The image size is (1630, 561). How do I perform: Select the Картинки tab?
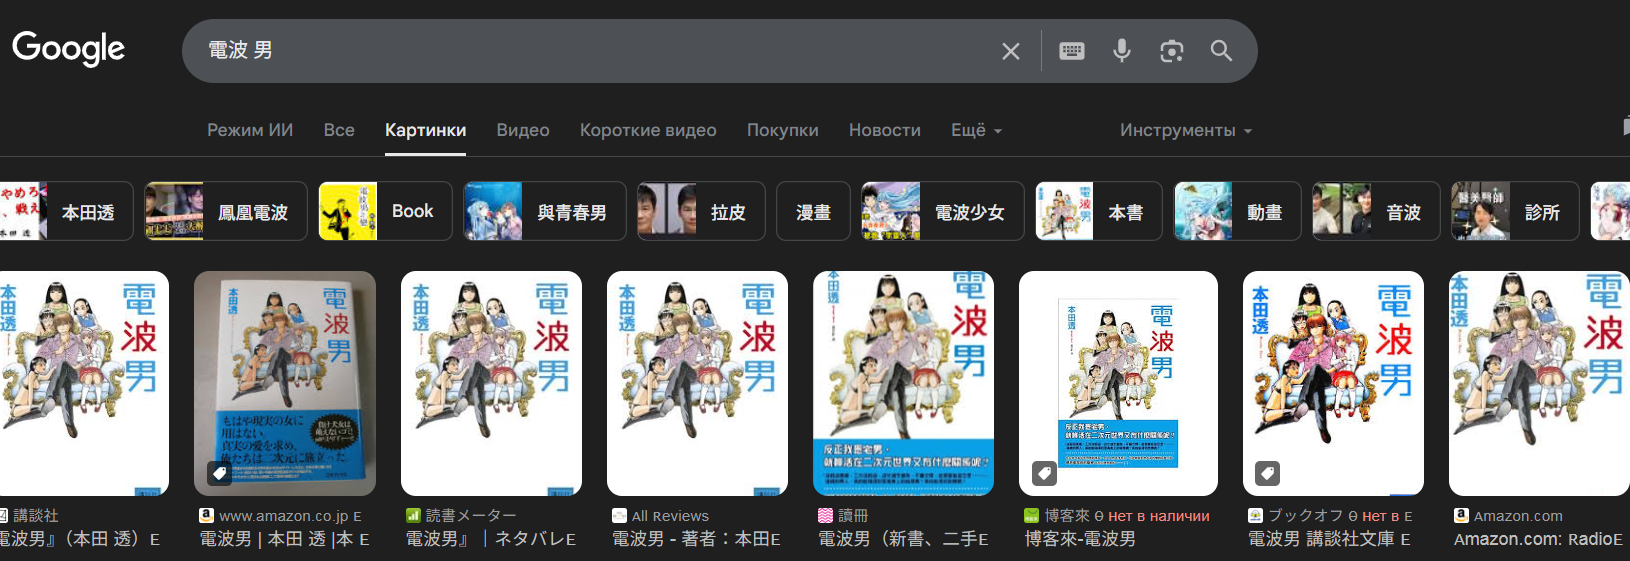tap(425, 130)
